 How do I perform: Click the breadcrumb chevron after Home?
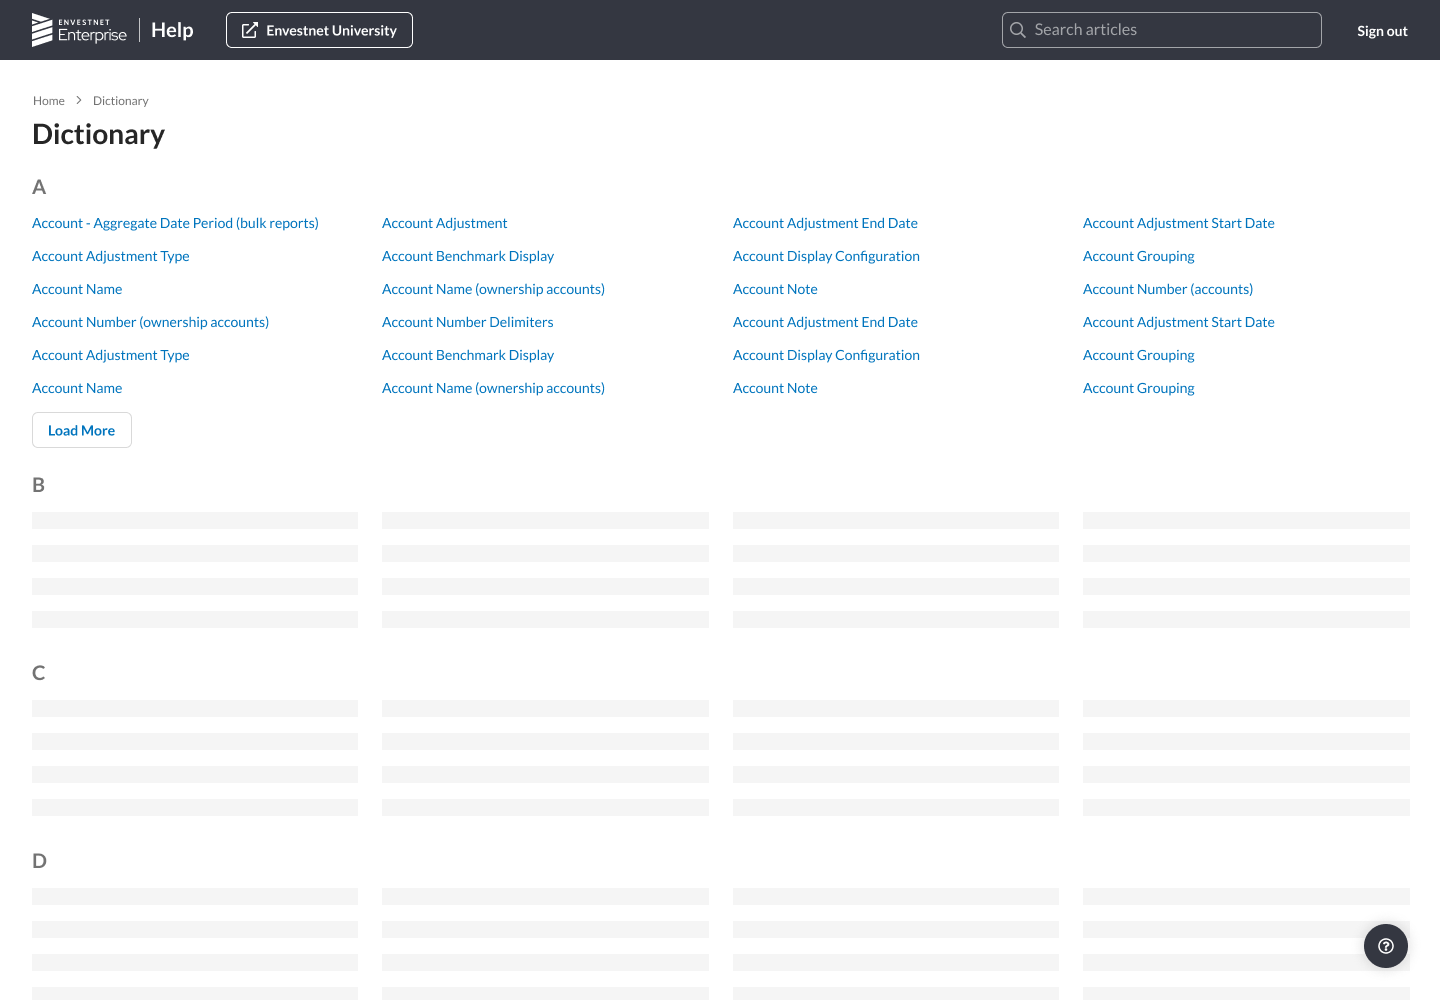79,100
